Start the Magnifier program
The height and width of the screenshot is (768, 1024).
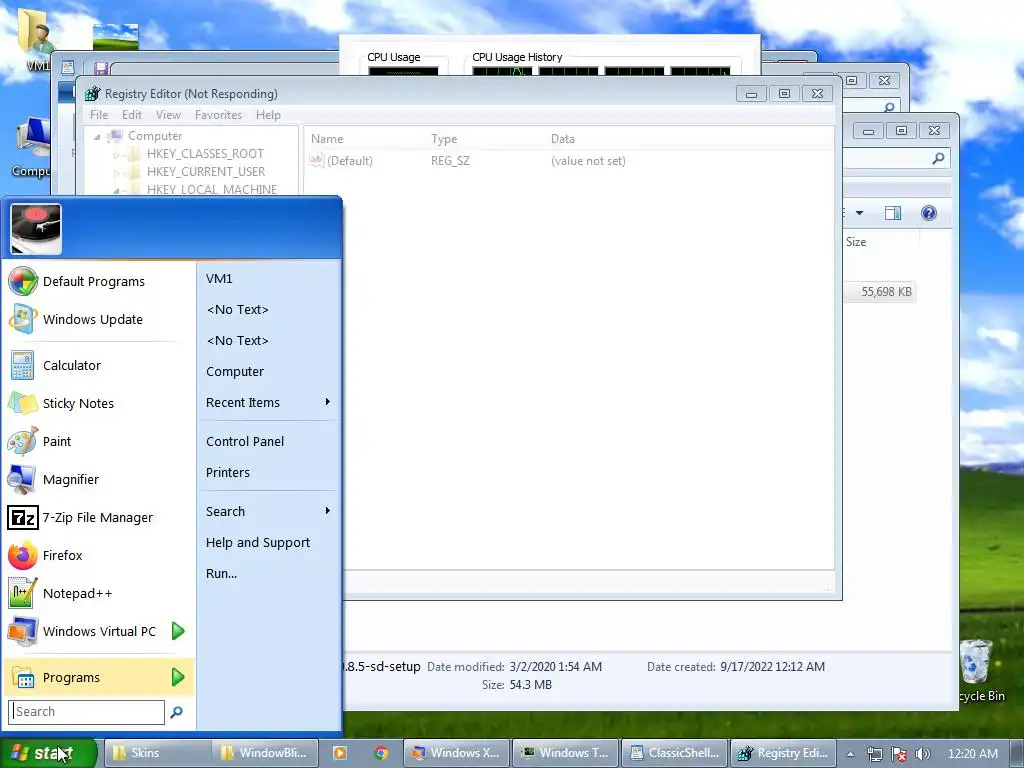click(98, 479)
